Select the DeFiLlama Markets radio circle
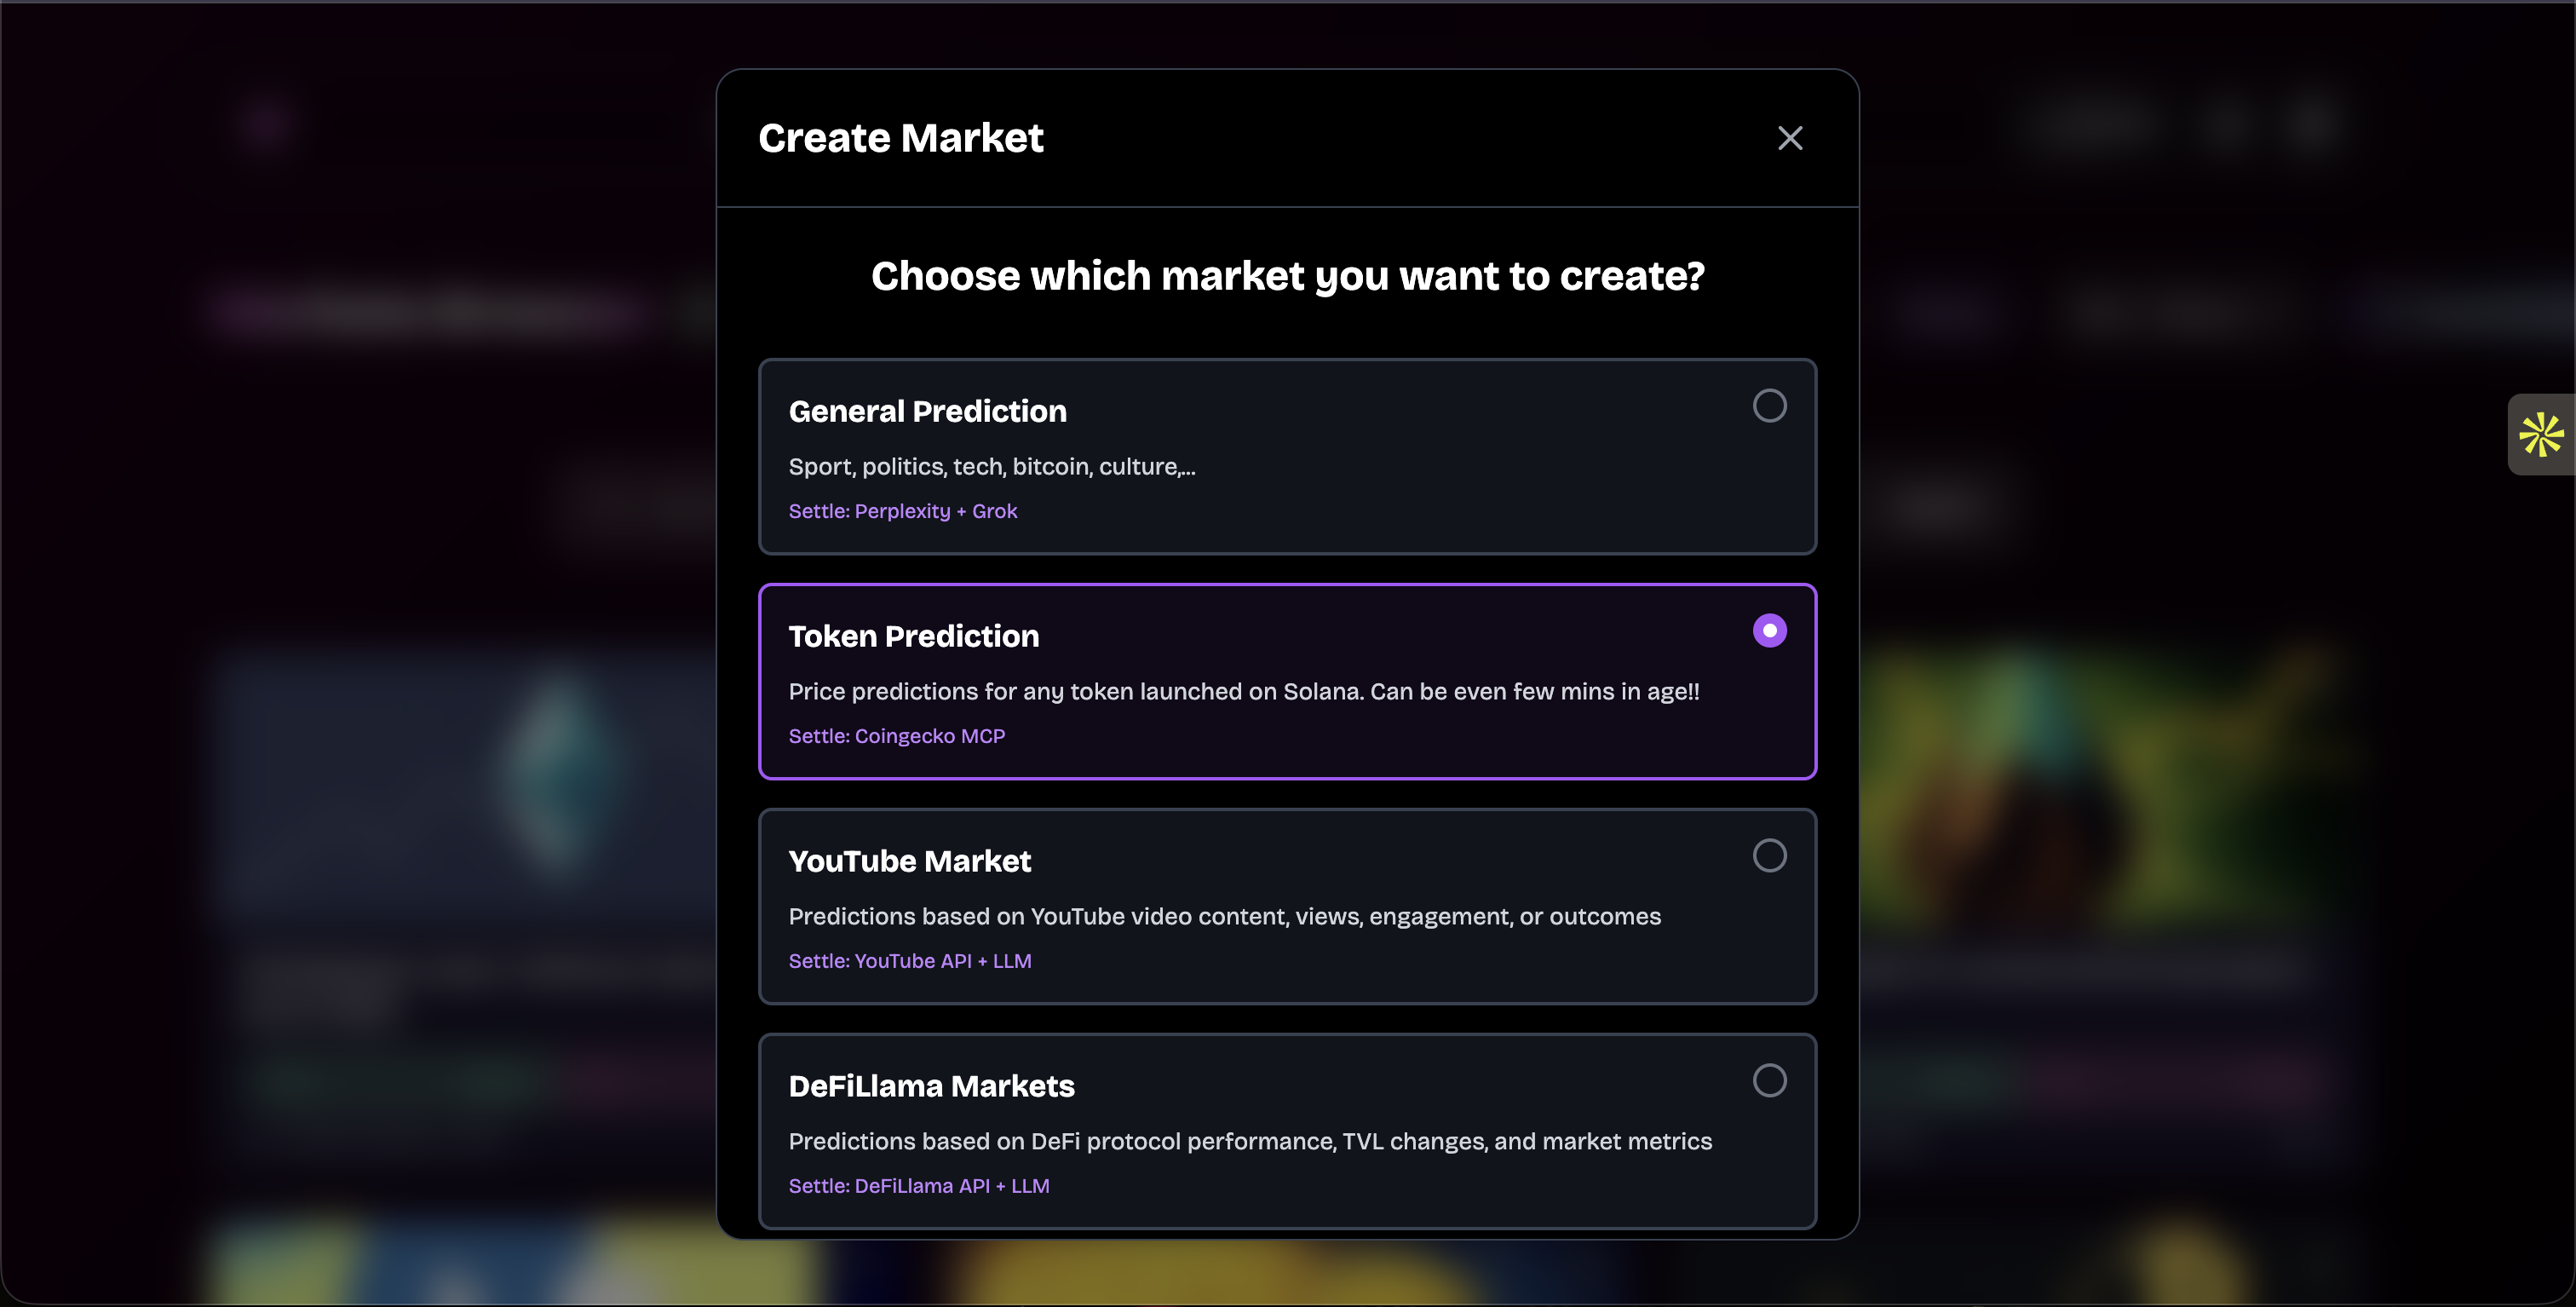This screenshot has width=2576, height=1307. (x=1769, y=1080)
